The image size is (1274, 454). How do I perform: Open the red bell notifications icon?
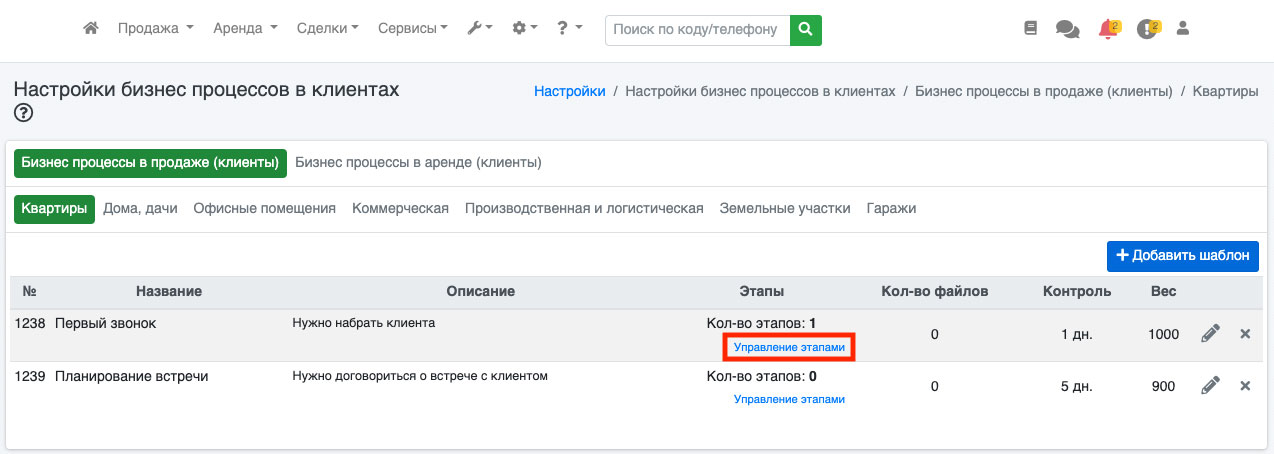pos(1108,29)
